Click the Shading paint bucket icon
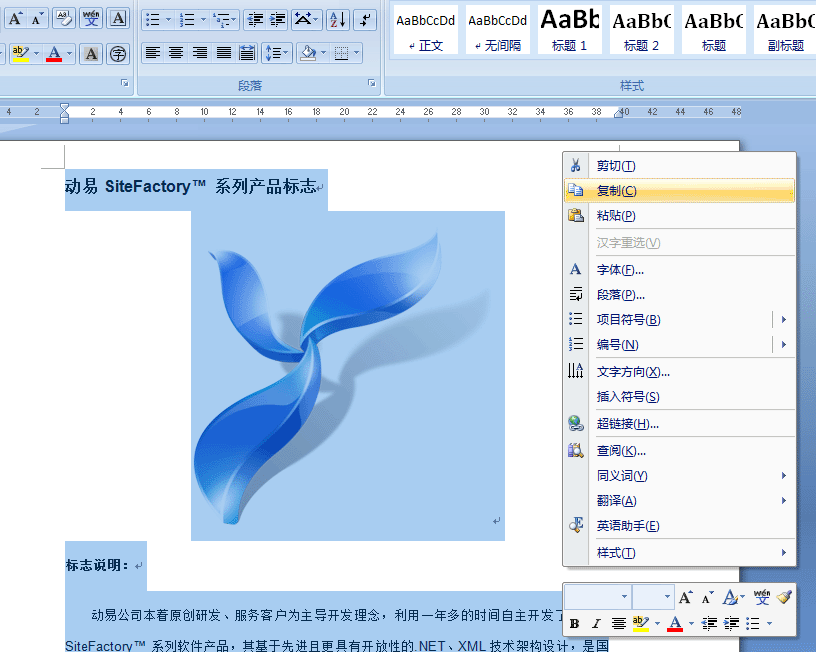Viewport: 816px width, 652px height. (x=308, y=53)
